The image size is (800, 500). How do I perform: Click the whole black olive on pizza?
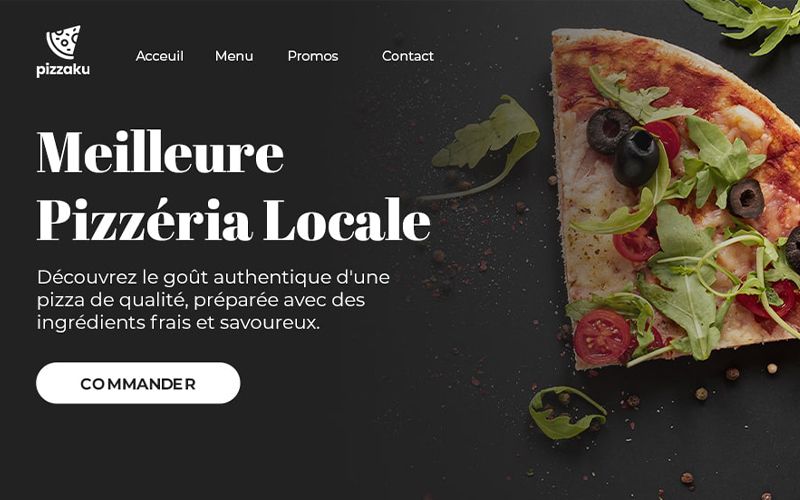click(636, 158)
